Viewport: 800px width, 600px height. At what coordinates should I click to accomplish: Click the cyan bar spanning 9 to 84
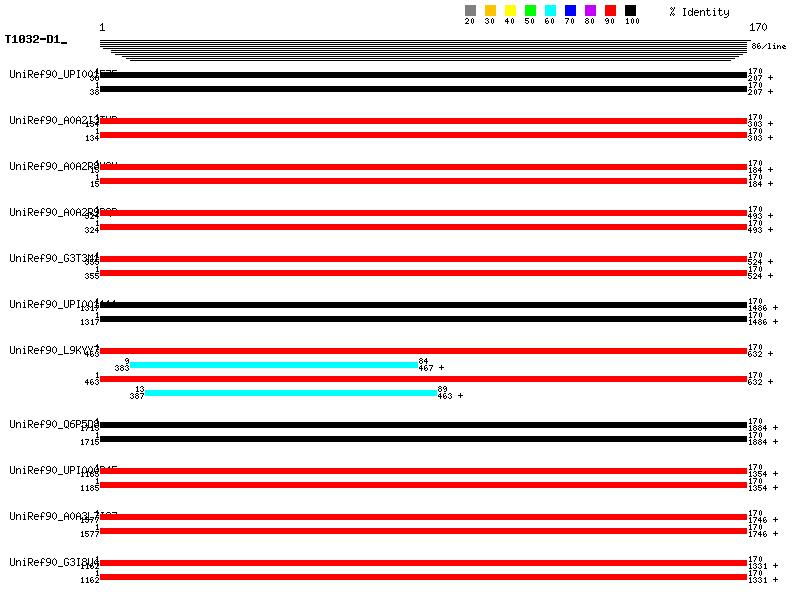274,365
